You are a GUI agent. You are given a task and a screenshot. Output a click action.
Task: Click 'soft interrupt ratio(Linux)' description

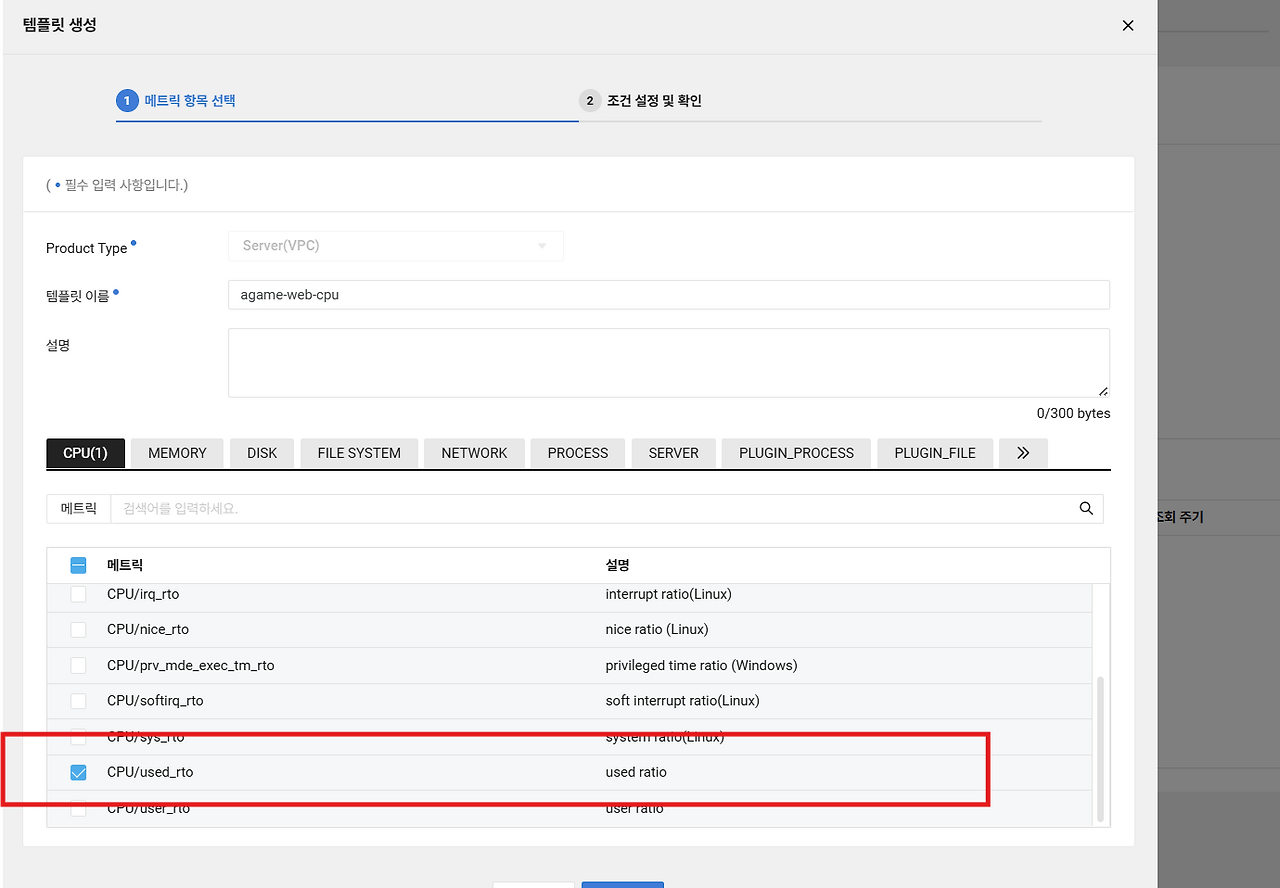[682, 700]
